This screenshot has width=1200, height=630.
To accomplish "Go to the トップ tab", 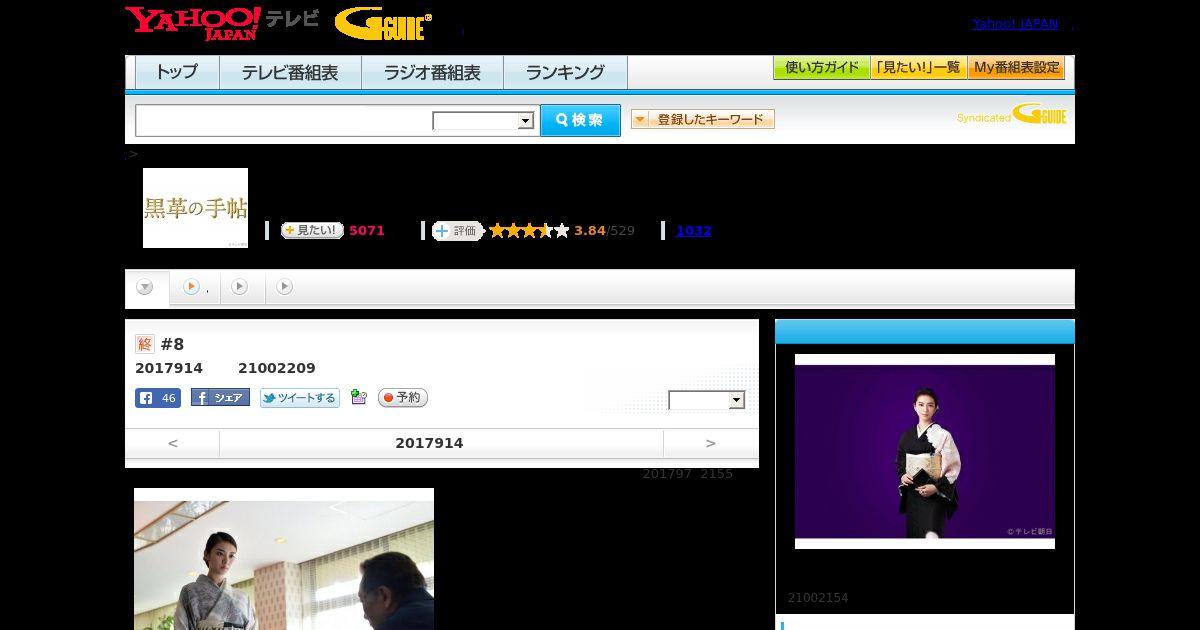I will (x=177, y=72).
